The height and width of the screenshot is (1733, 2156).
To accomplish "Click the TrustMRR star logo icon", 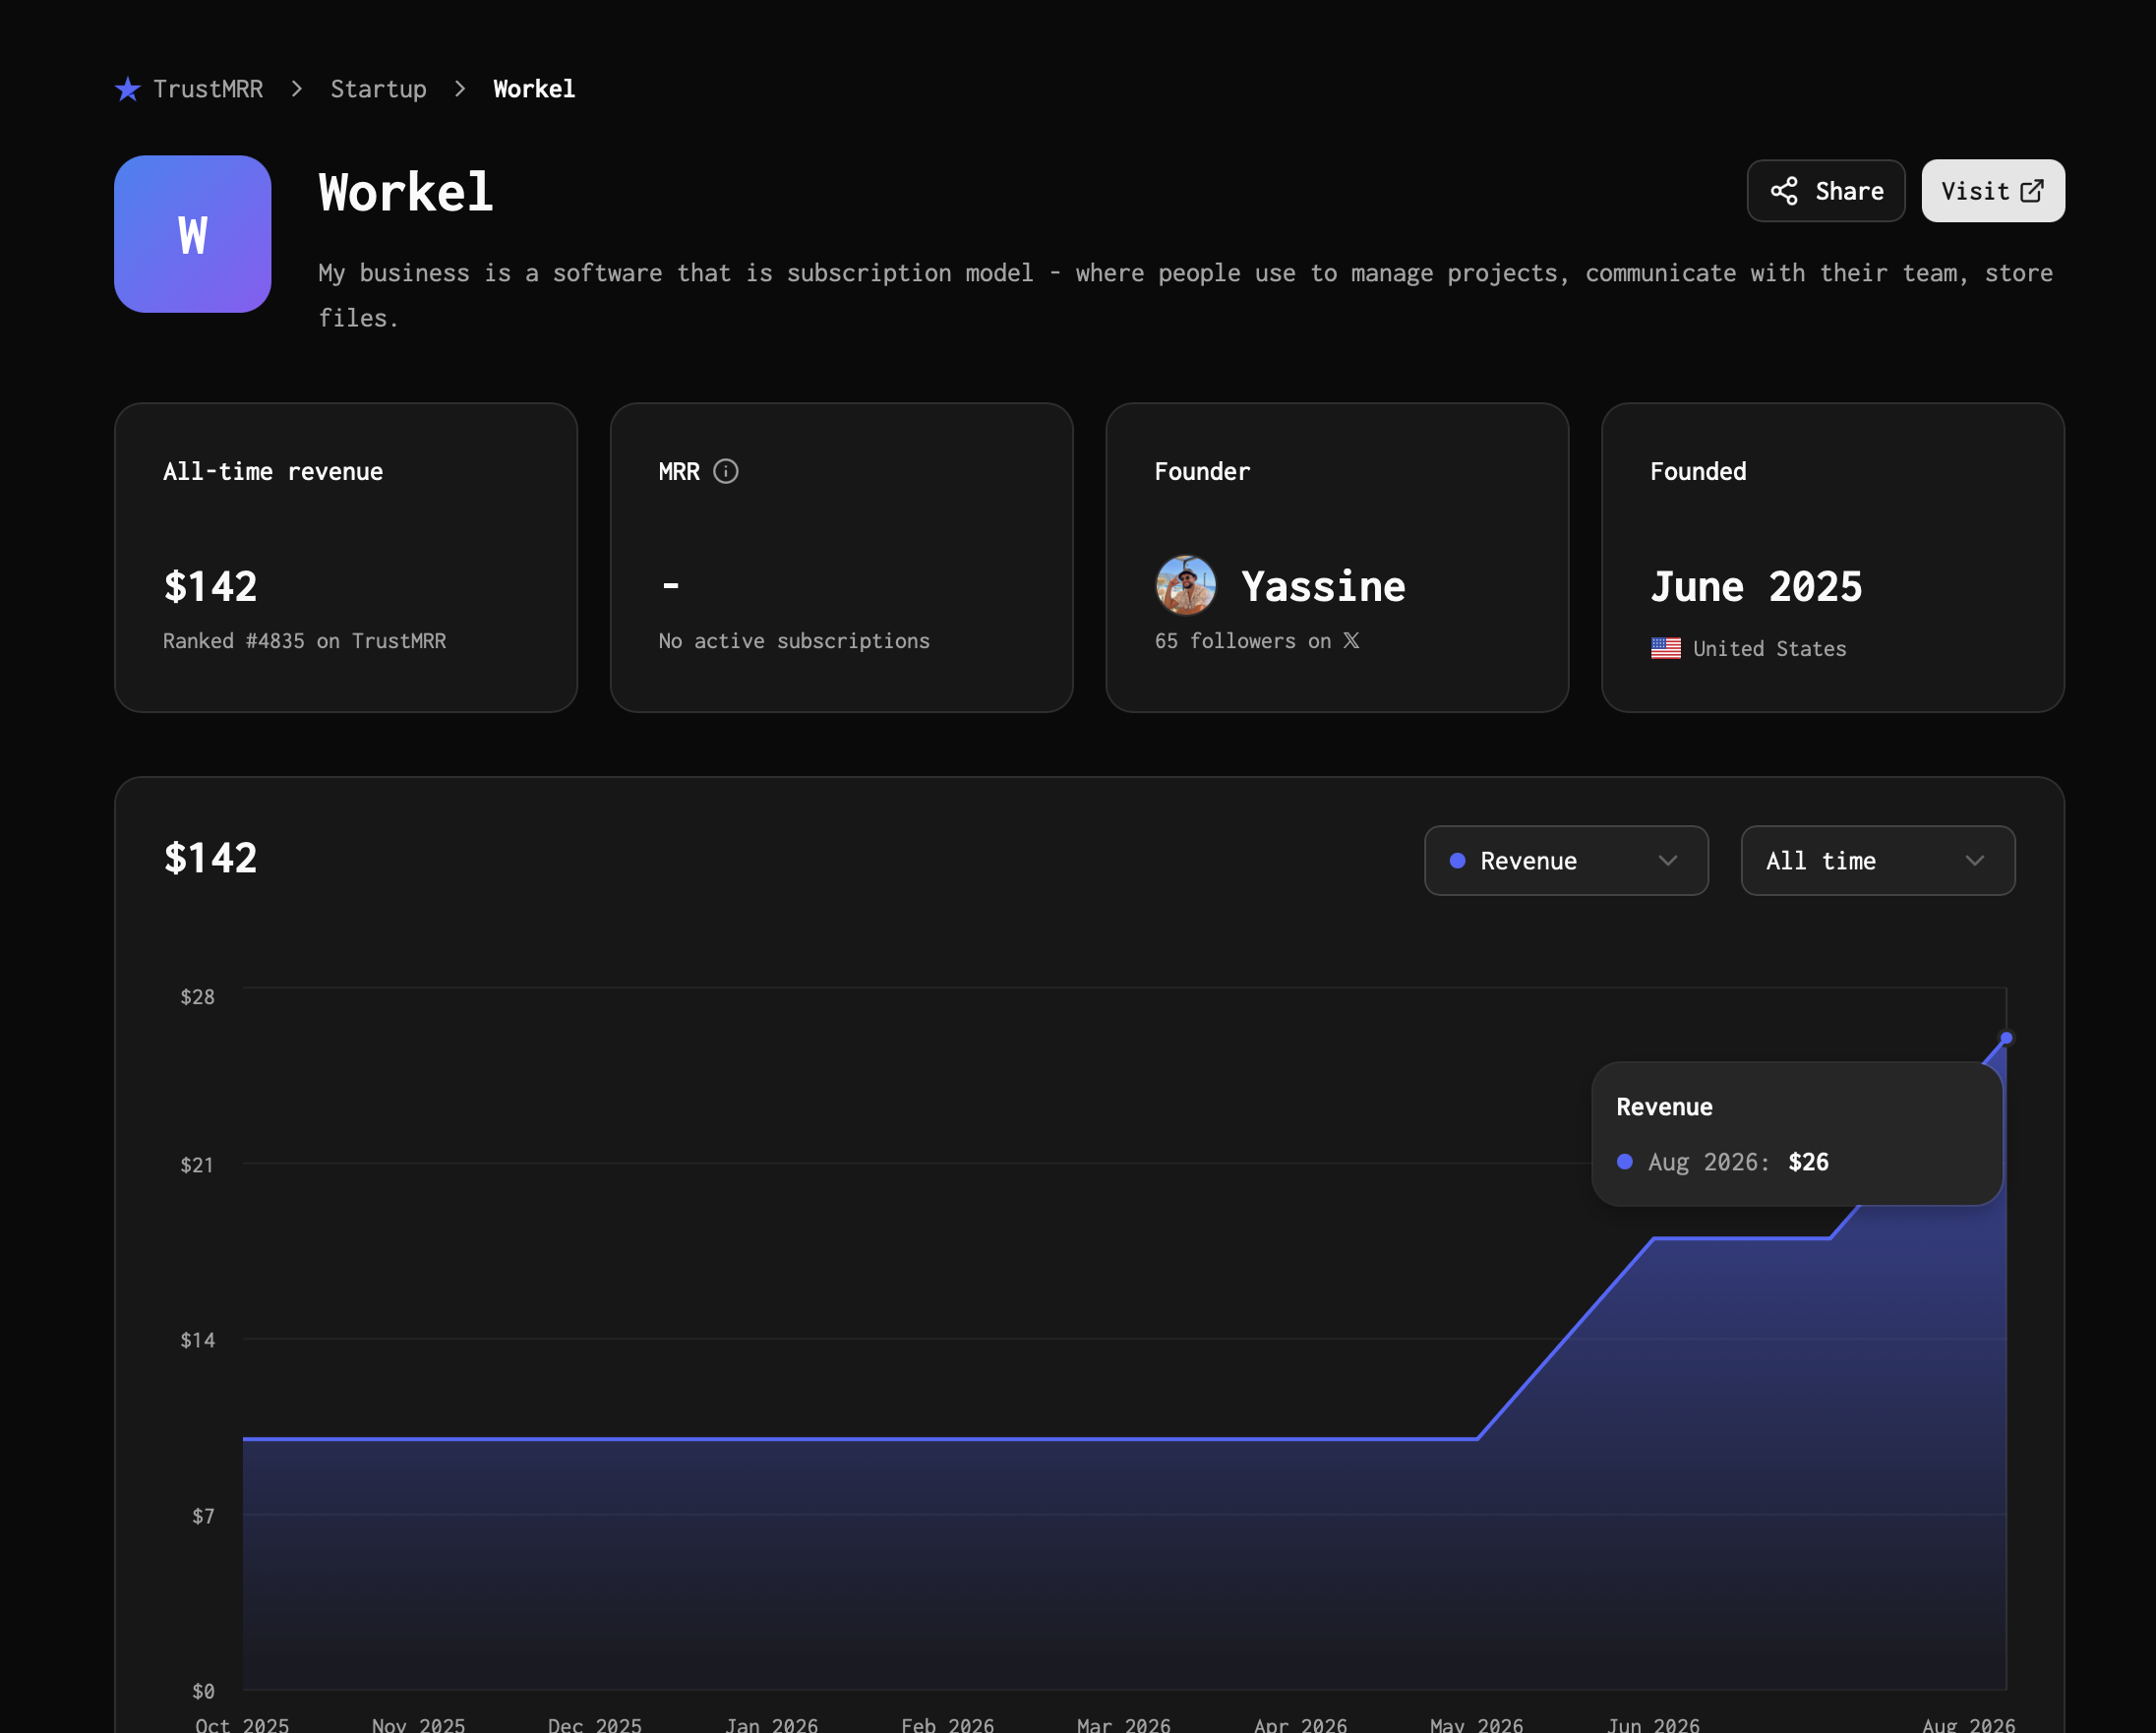I will (128, 89).
